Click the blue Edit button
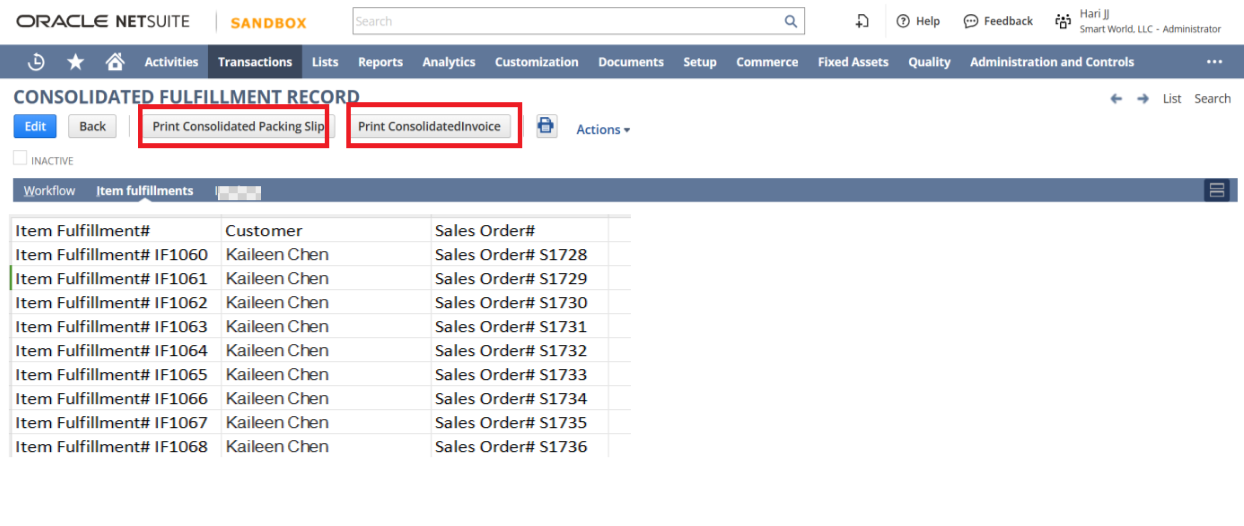Screen dimensions: 1244x526 [35, 126]
